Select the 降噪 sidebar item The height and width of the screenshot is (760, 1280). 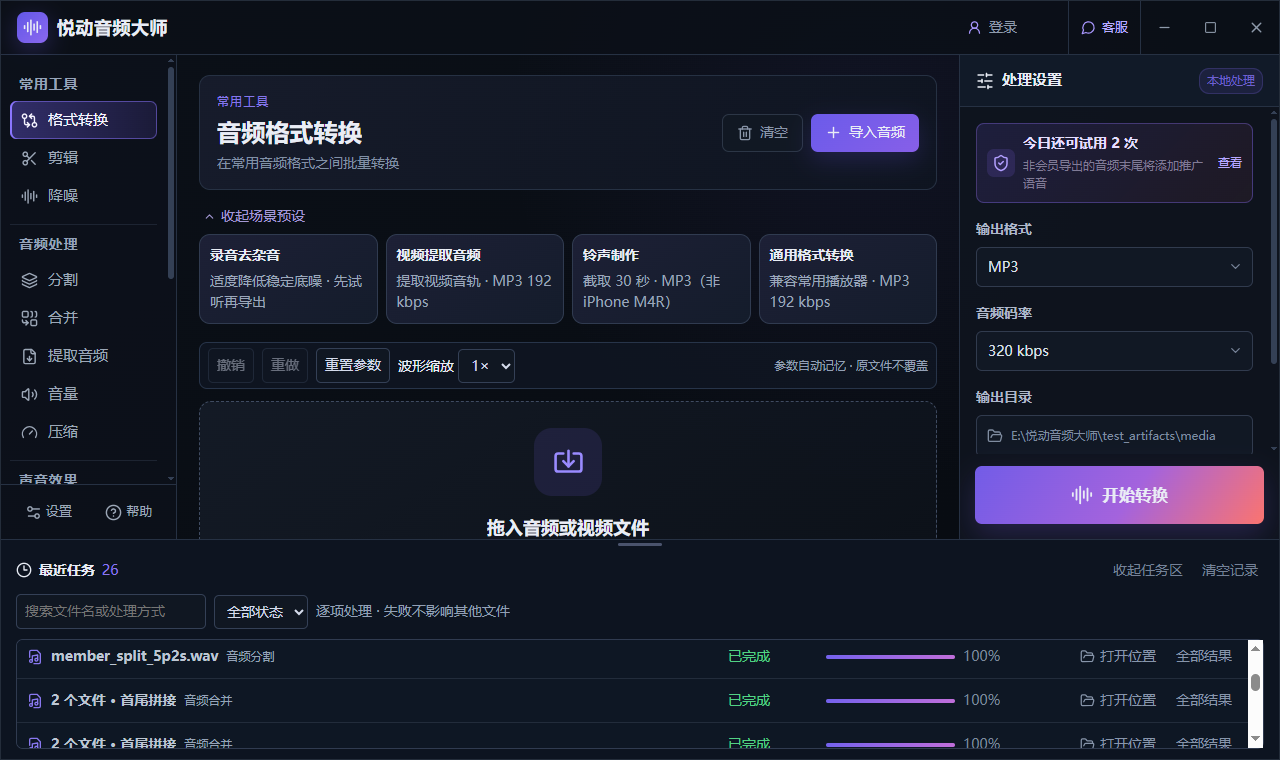coord(84,196)
